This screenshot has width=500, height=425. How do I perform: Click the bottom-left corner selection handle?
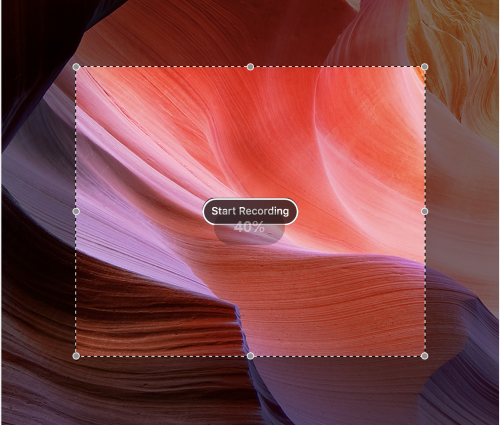[76, 356]
